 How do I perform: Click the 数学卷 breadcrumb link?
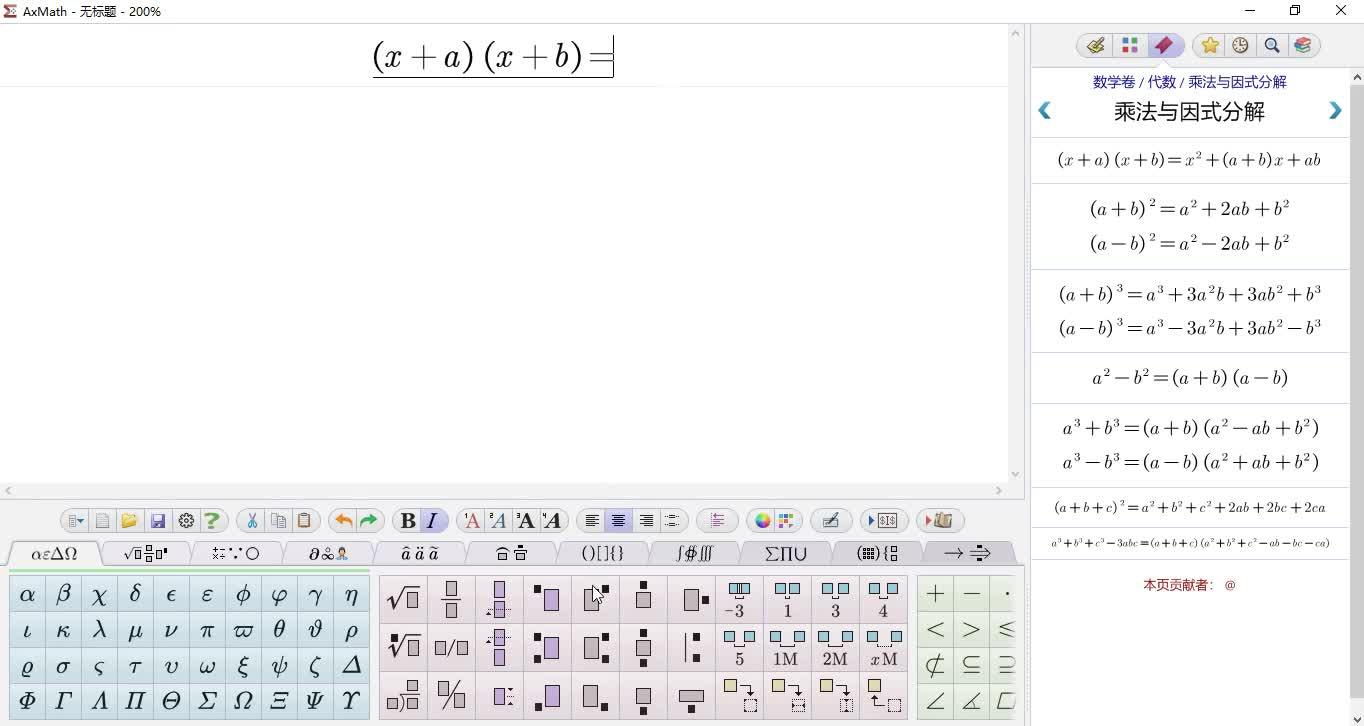point(1114,82)
